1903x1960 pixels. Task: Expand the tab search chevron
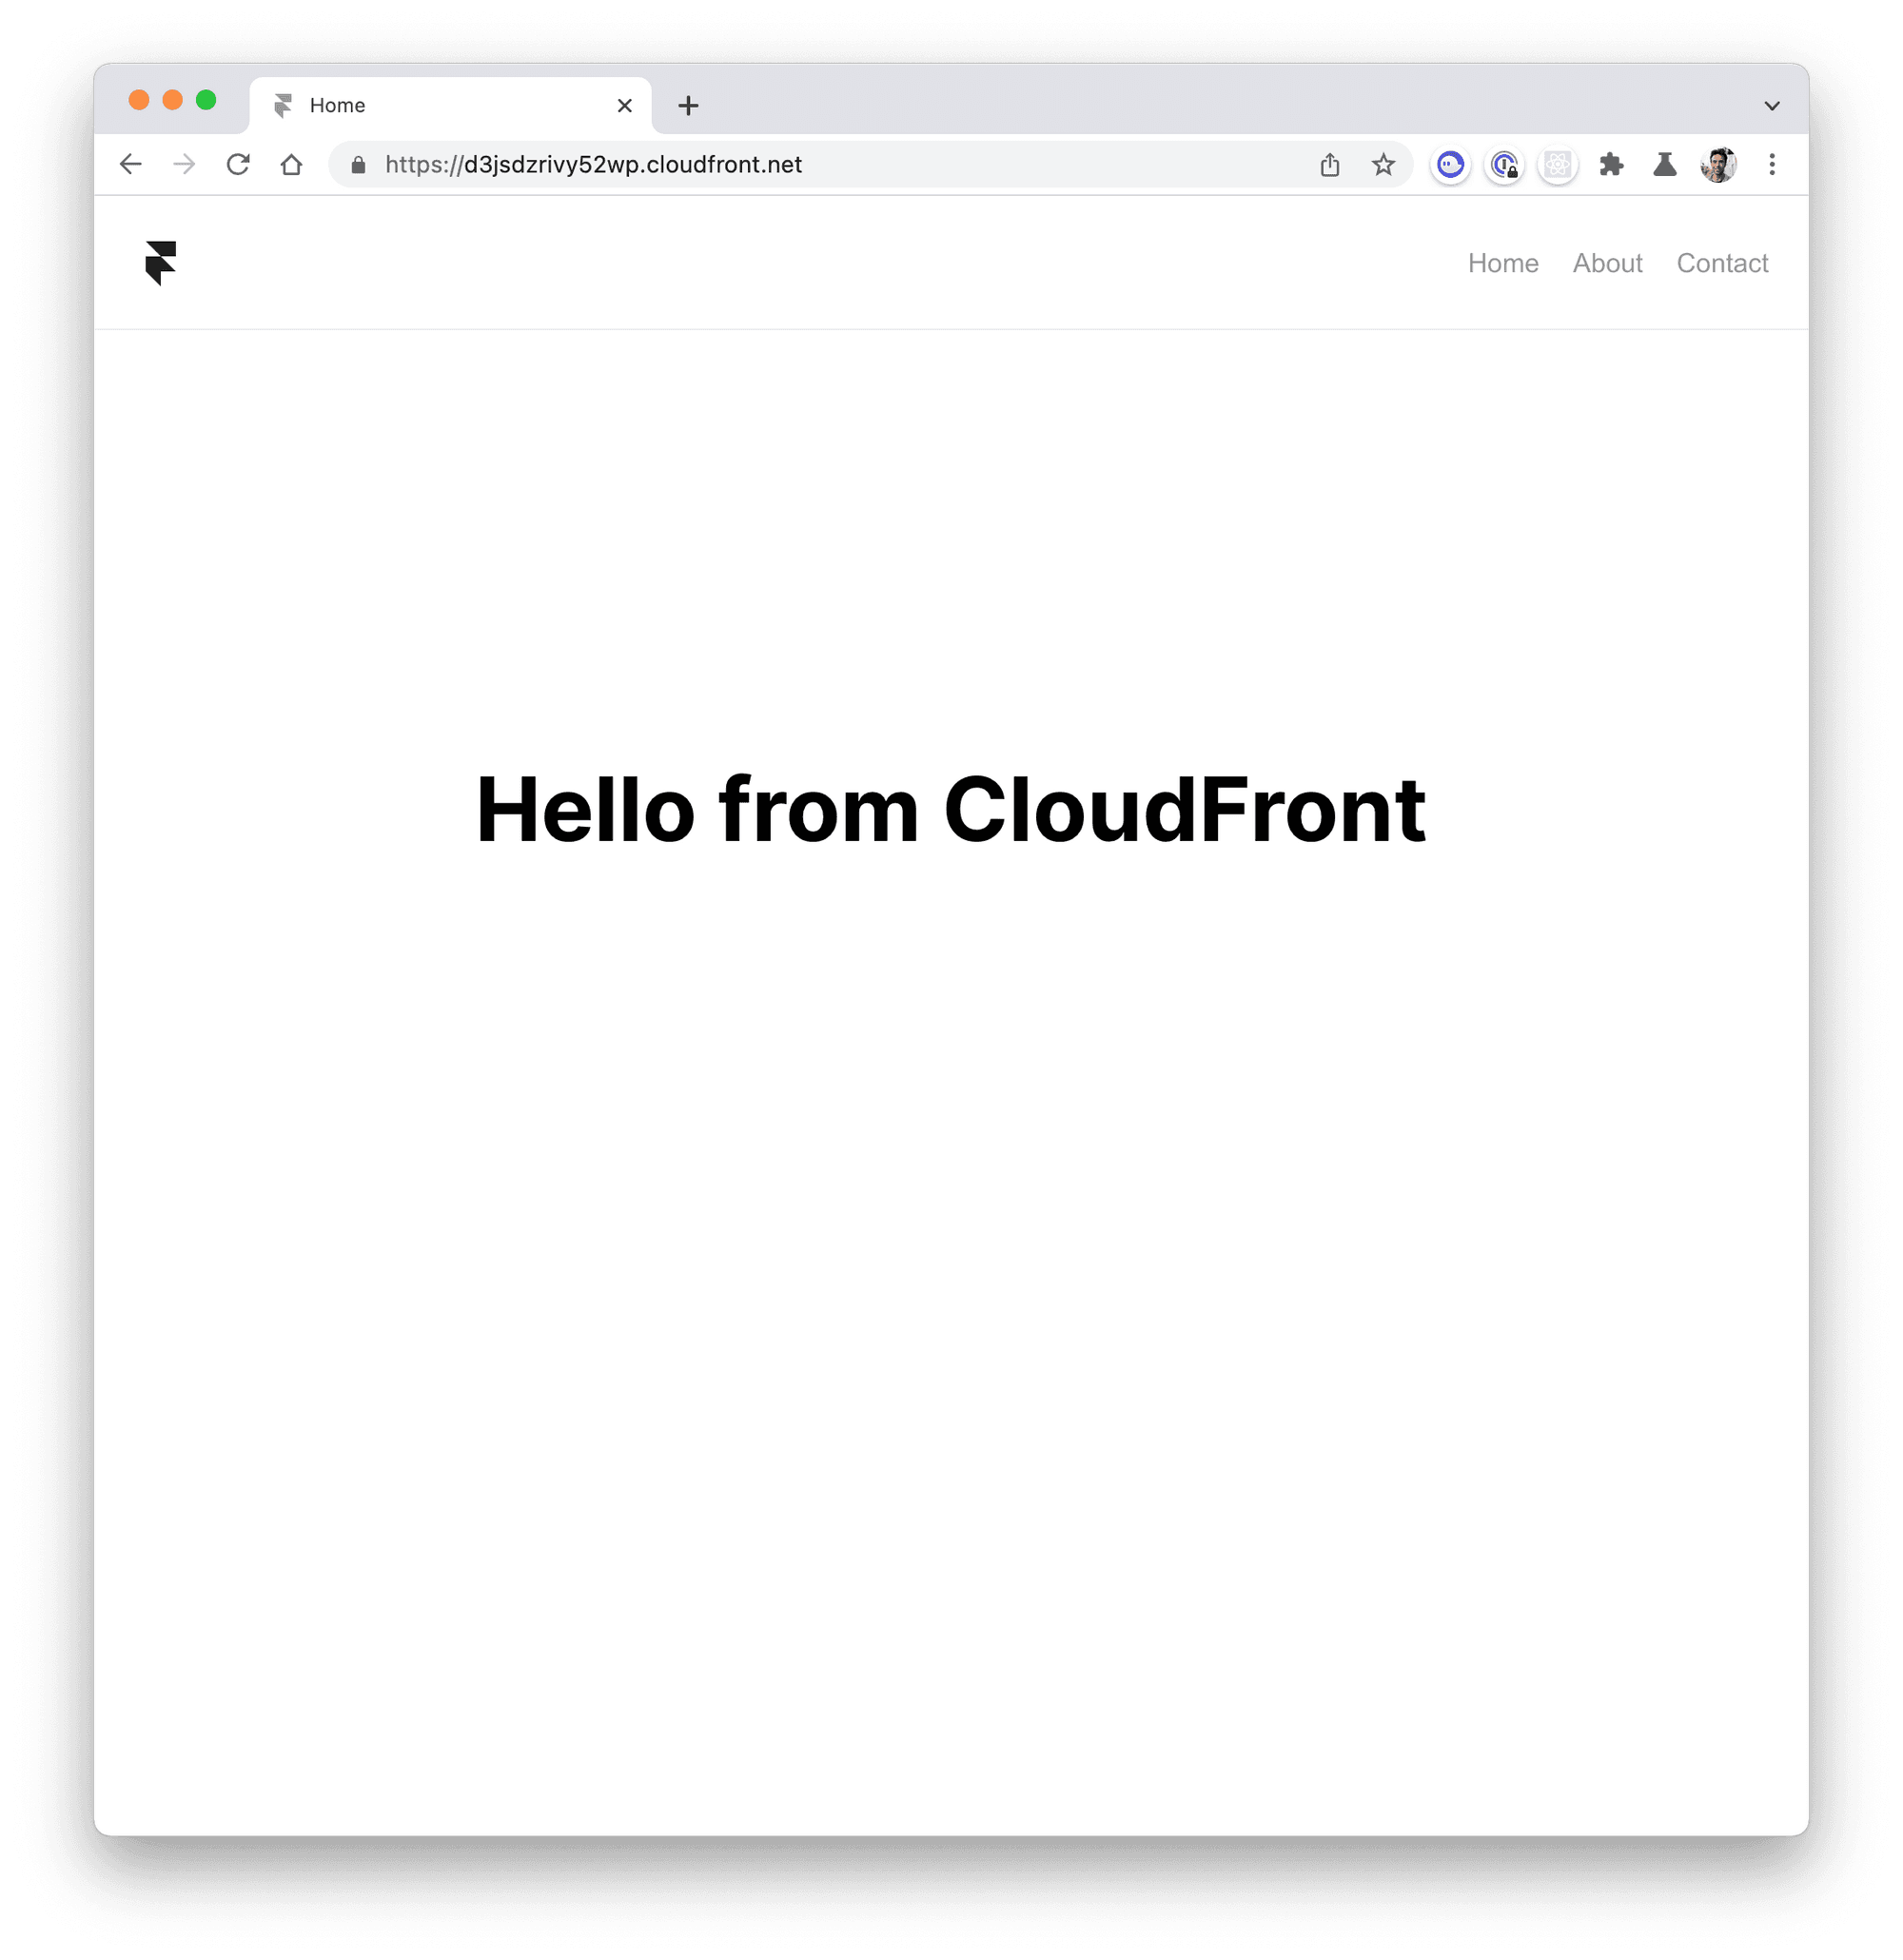pyautogui.click(x=1772, y=105)
